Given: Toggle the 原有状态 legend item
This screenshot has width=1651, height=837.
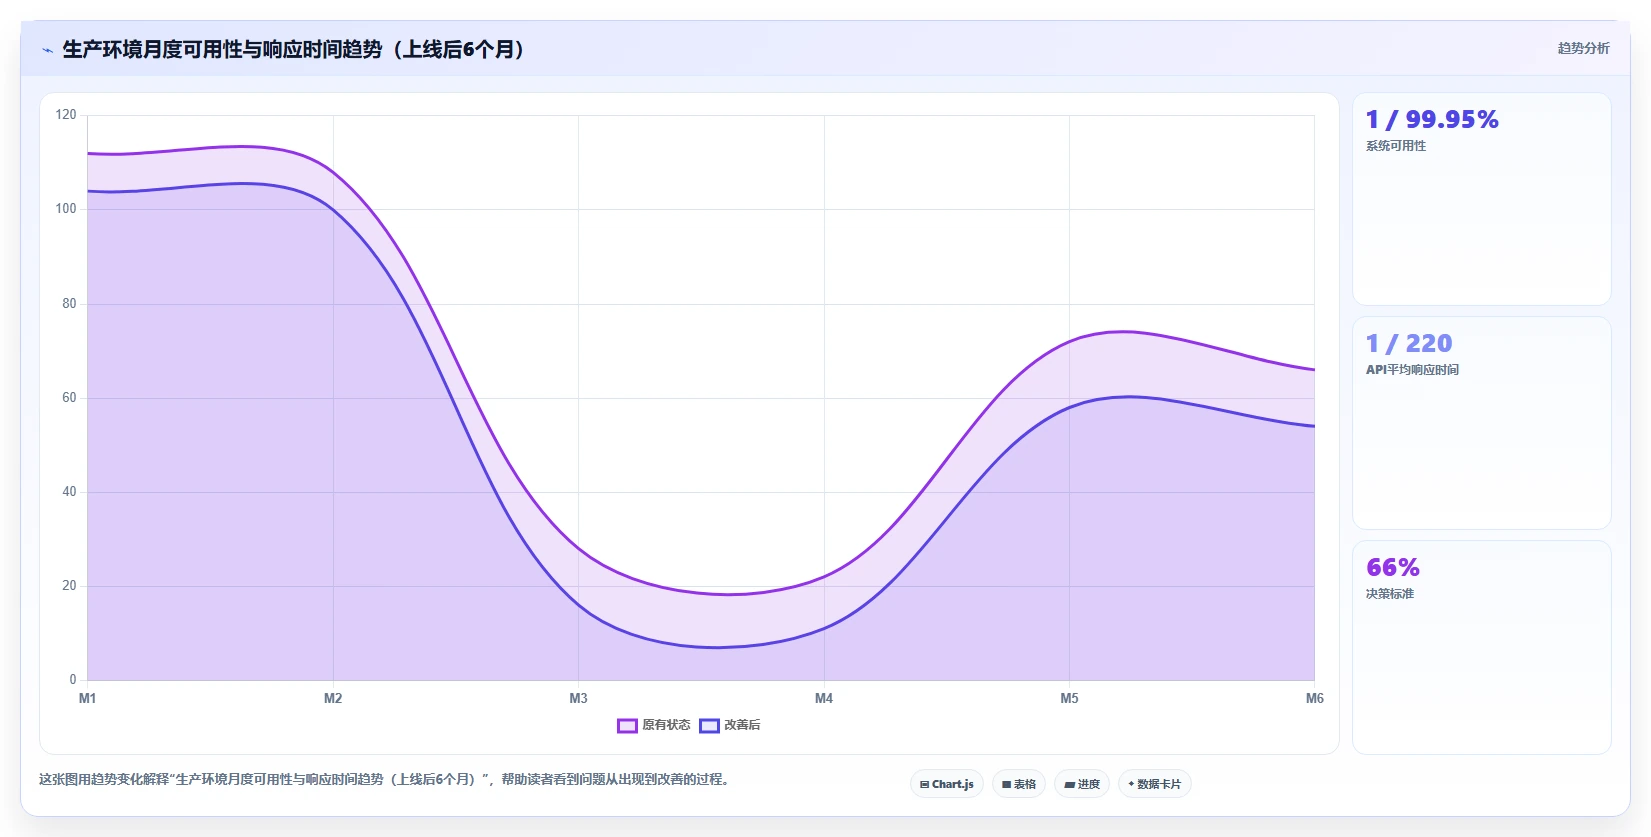Looking at the screenshot, I should pos(654,725).
